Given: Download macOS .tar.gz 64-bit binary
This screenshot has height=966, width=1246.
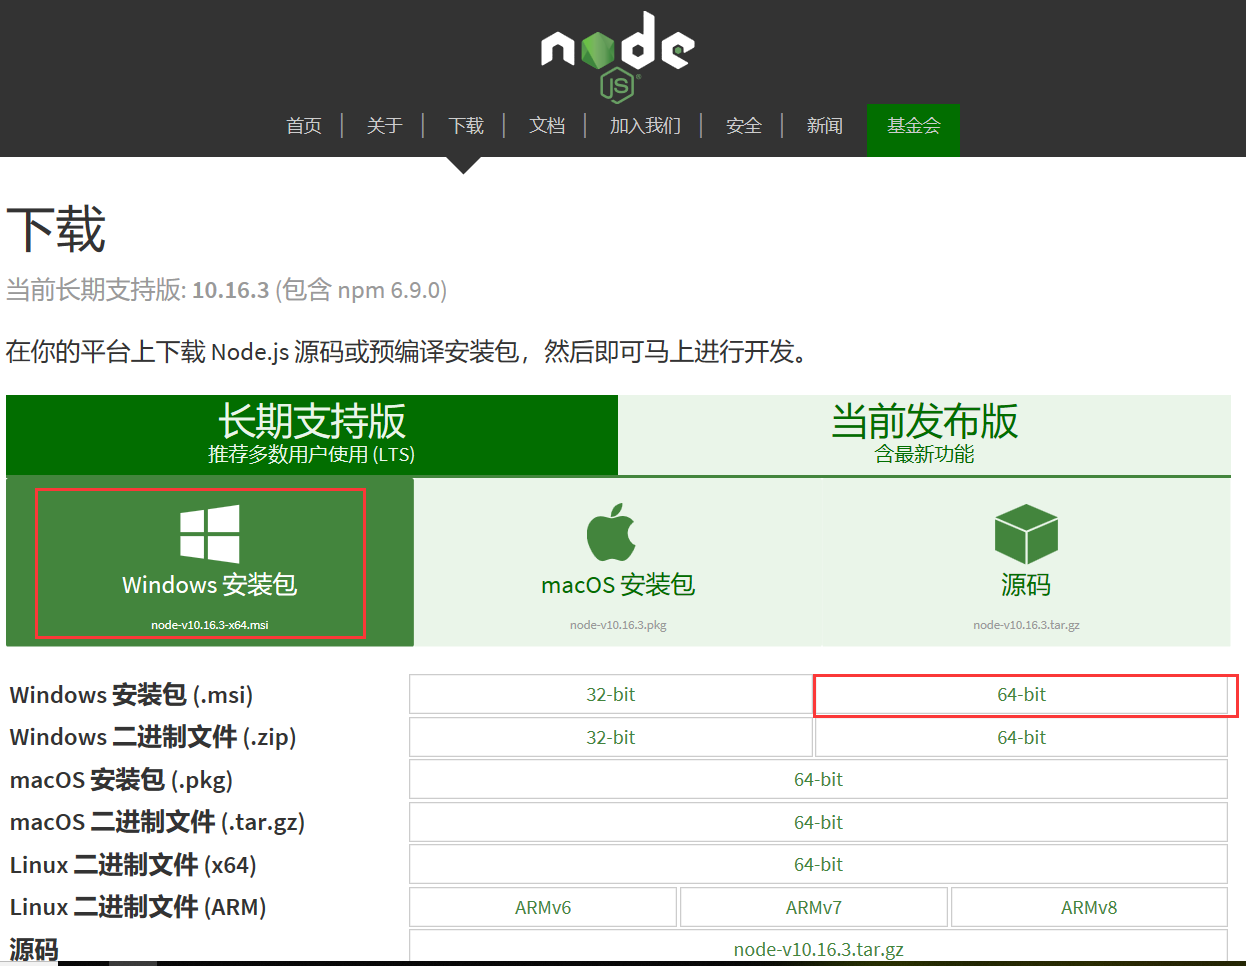Looking at the screenshot, I should [818, 822].
